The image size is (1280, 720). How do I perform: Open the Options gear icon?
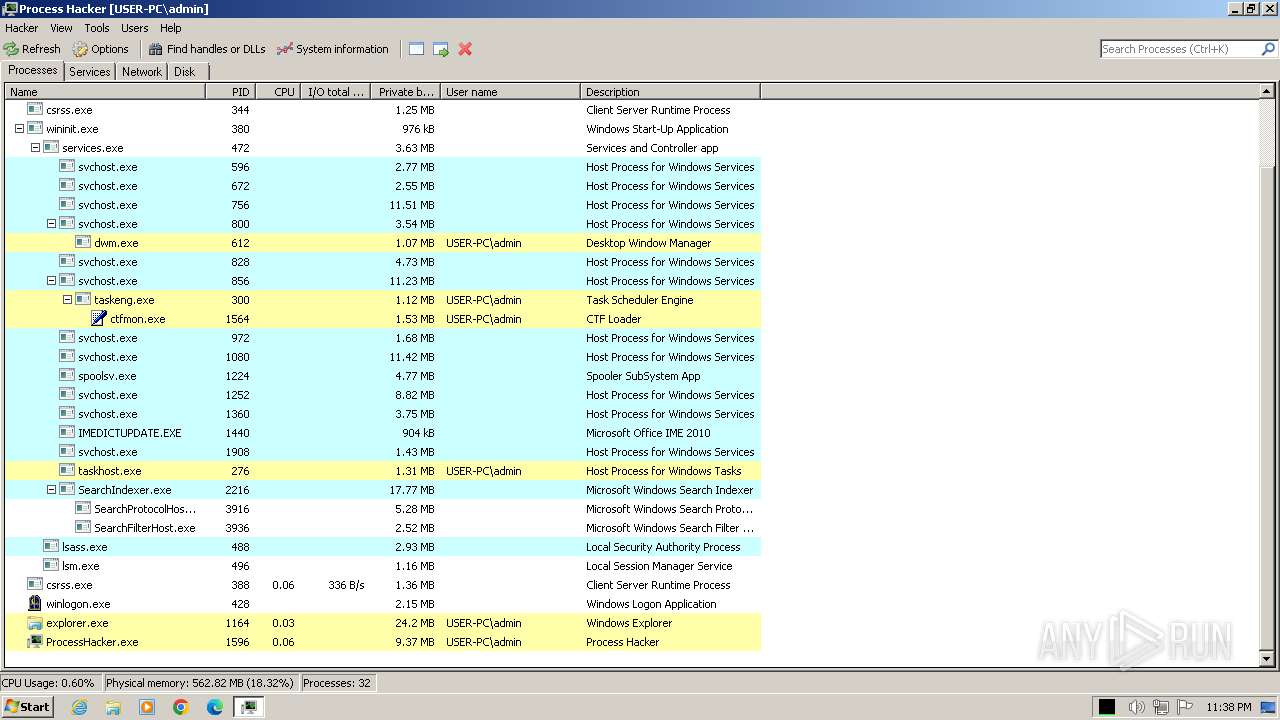[x=80, y=48]
